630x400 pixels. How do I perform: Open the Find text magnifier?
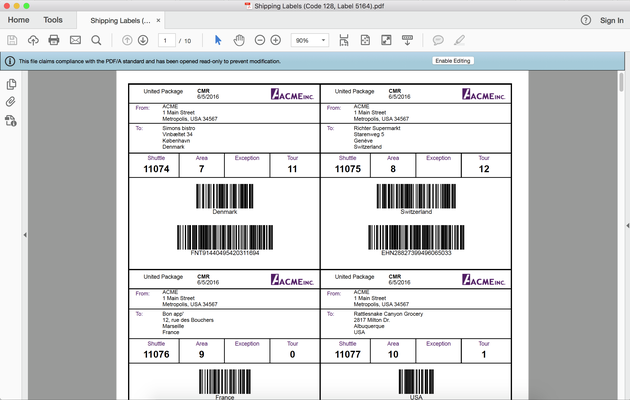[96, 40]
